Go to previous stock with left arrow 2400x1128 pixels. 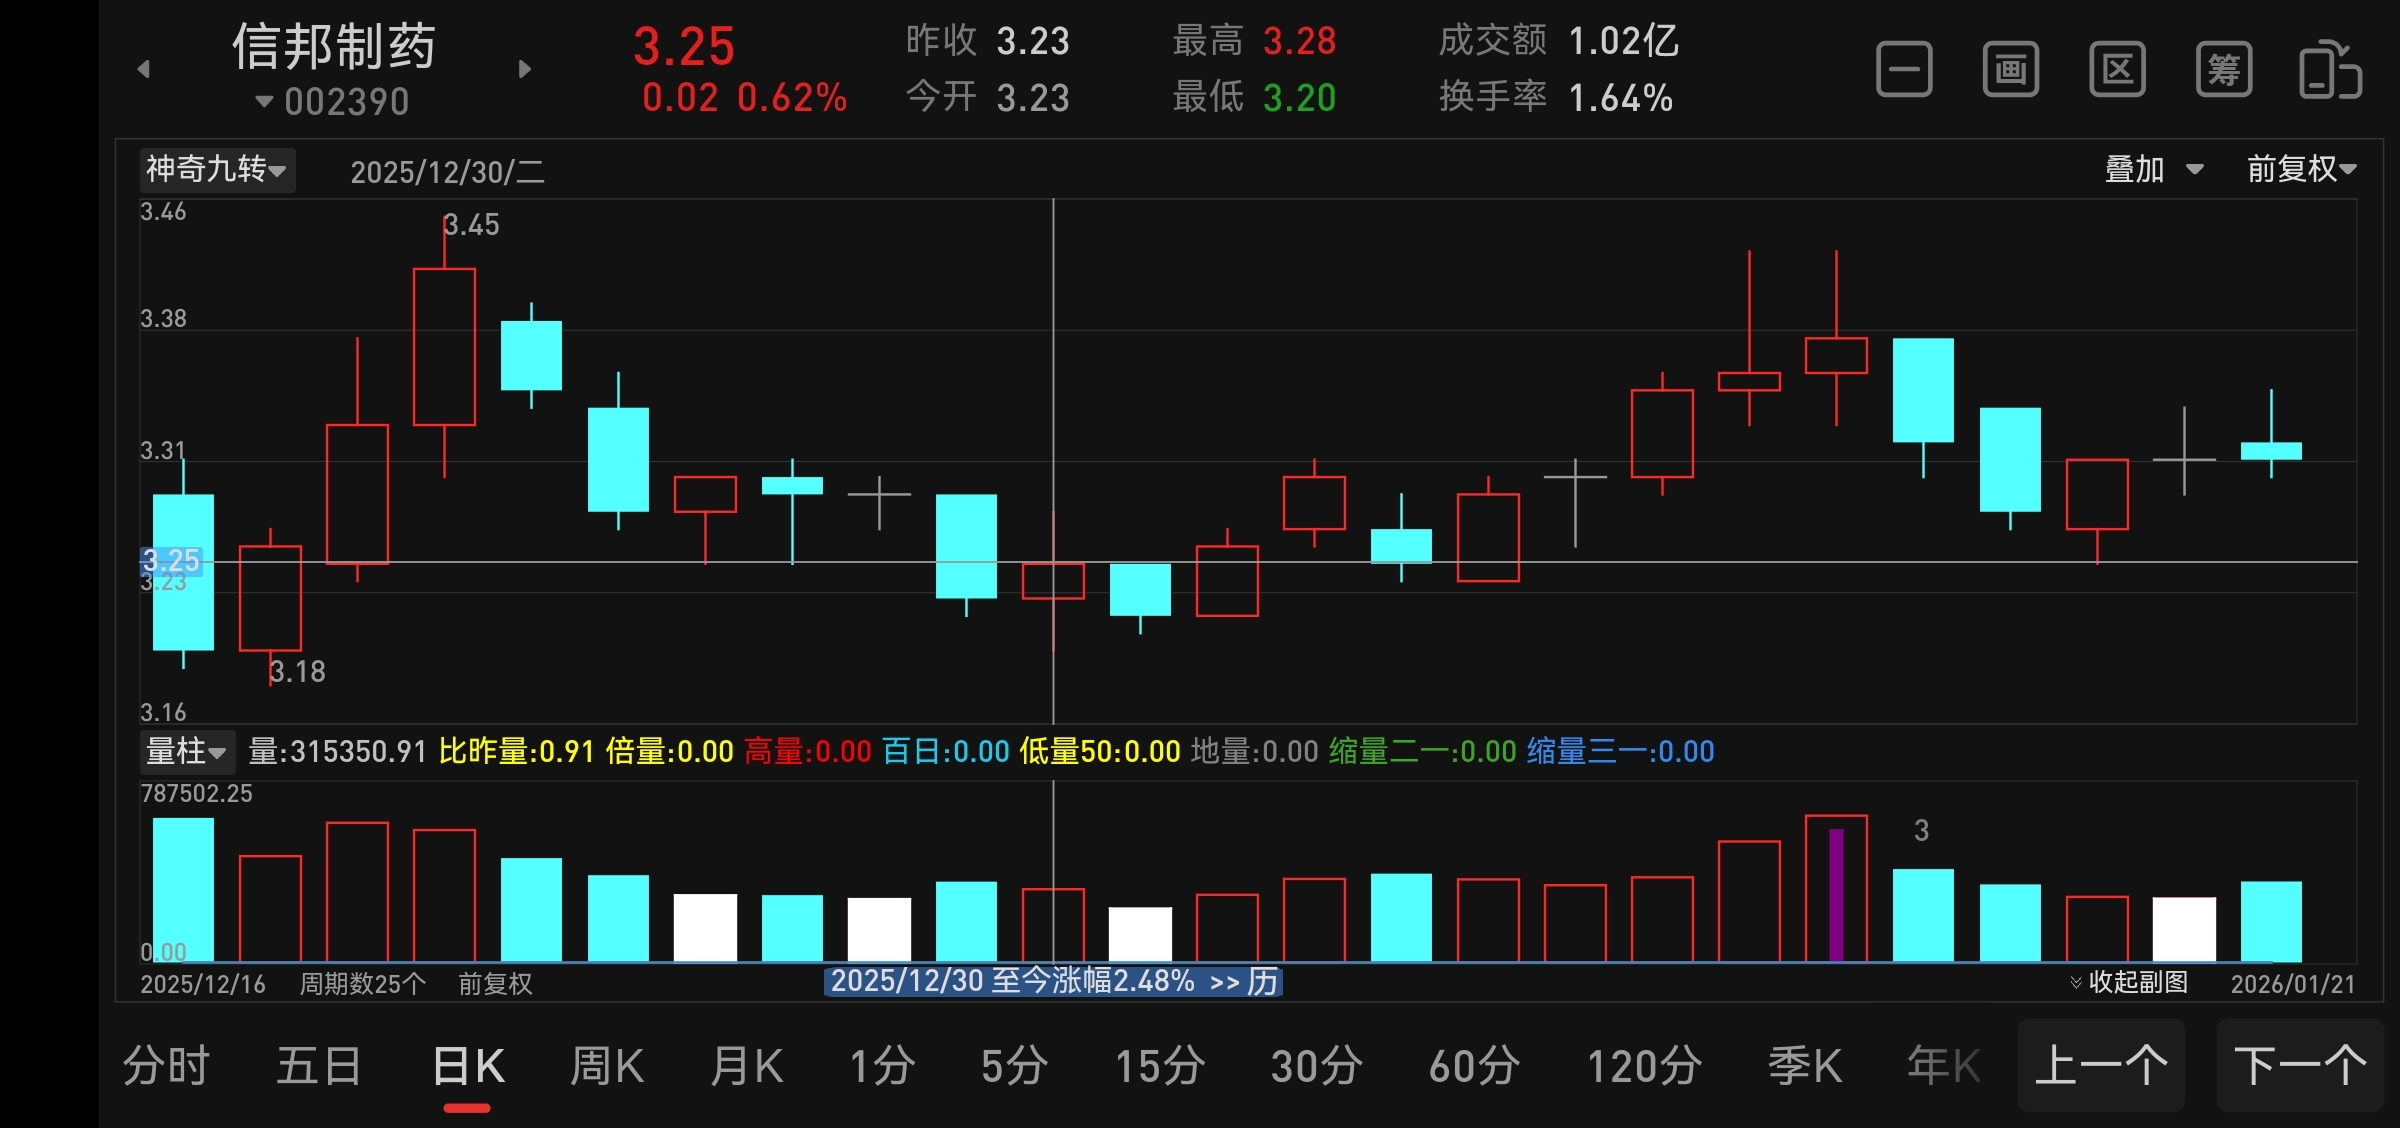pyautogui.click(x=144, y=69)
